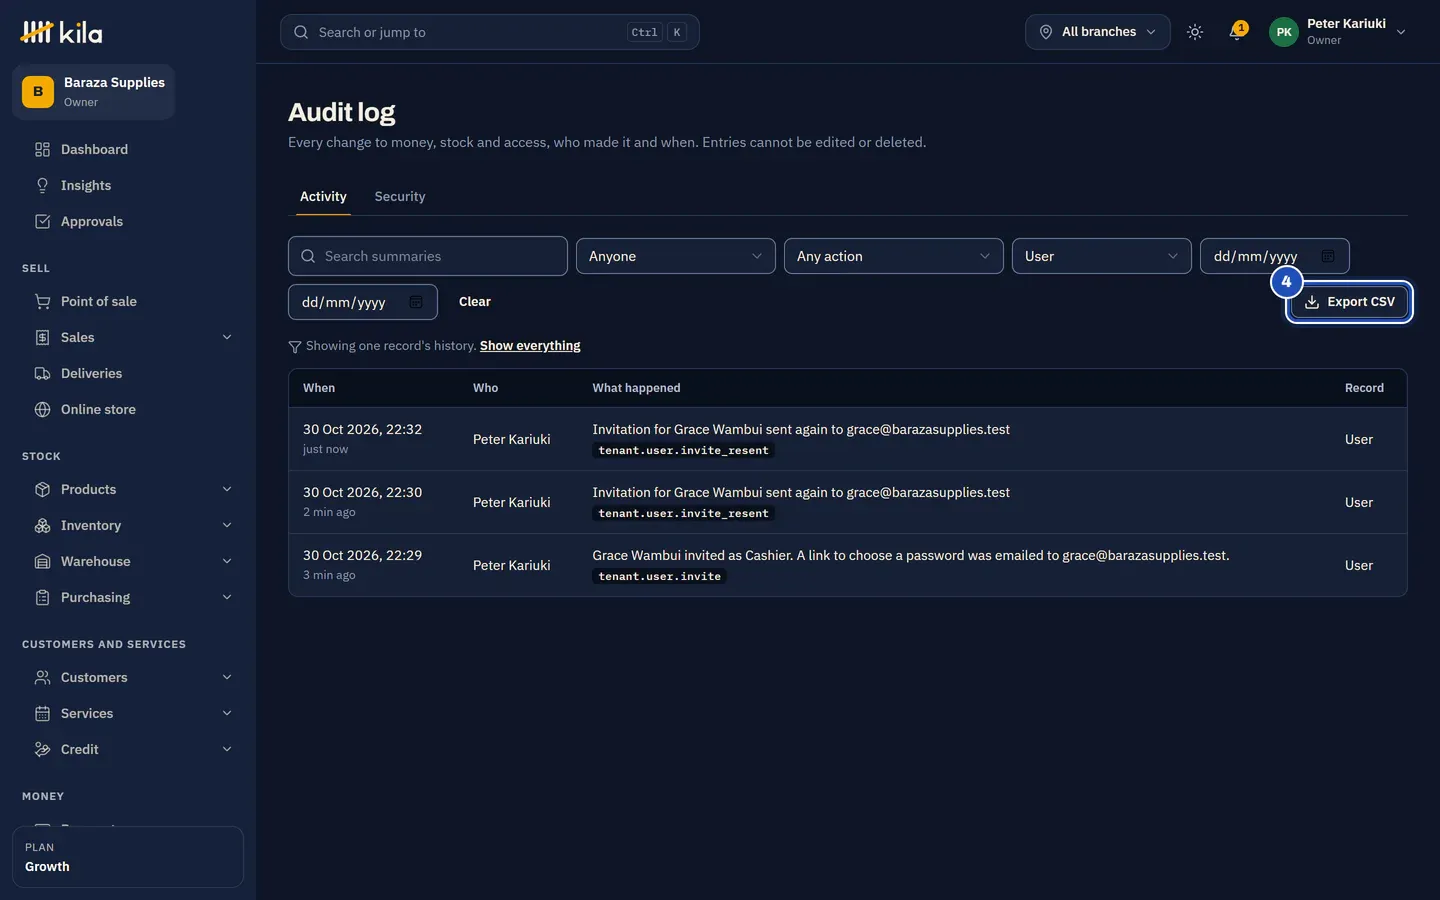Viewport: 1440px width, 900px height.
Task: Select the tenant.user.invite action tag
Action: pyautogui.click(x=660, y=577)
